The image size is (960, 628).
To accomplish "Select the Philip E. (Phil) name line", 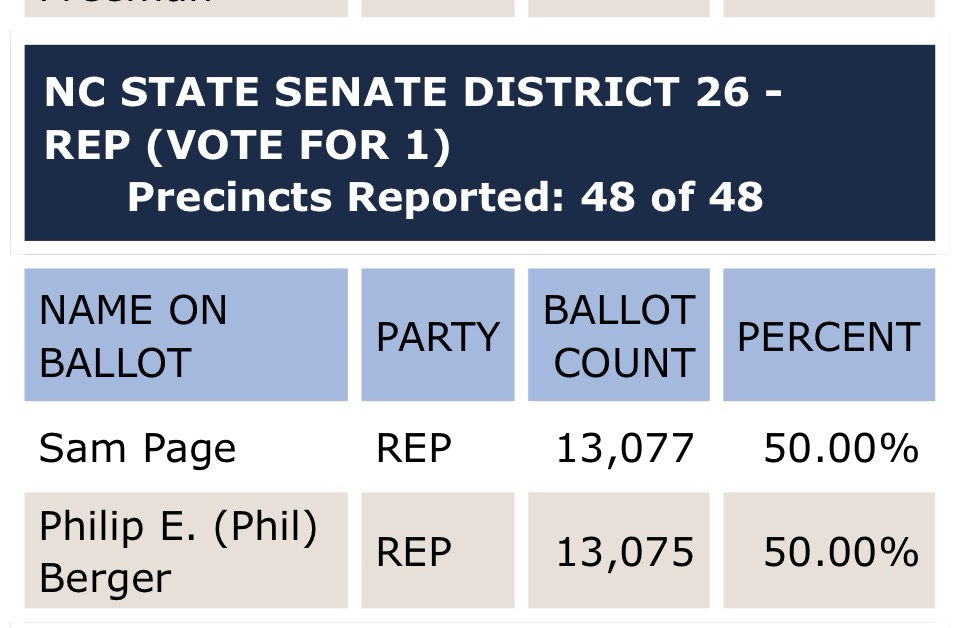I will coord(178,526).
